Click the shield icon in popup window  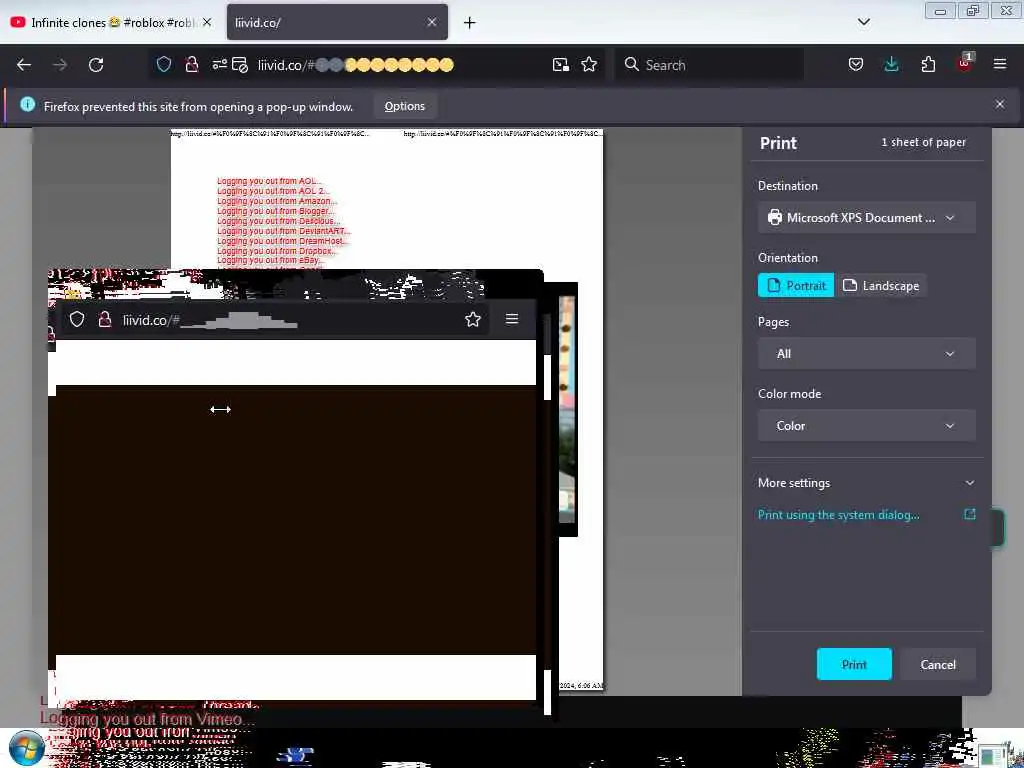77,319
